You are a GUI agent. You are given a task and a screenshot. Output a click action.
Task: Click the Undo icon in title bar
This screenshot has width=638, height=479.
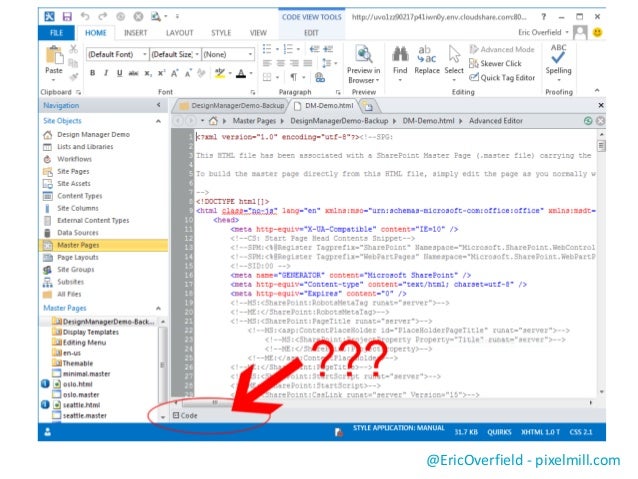pyautogui.click(x=85, y=16)
